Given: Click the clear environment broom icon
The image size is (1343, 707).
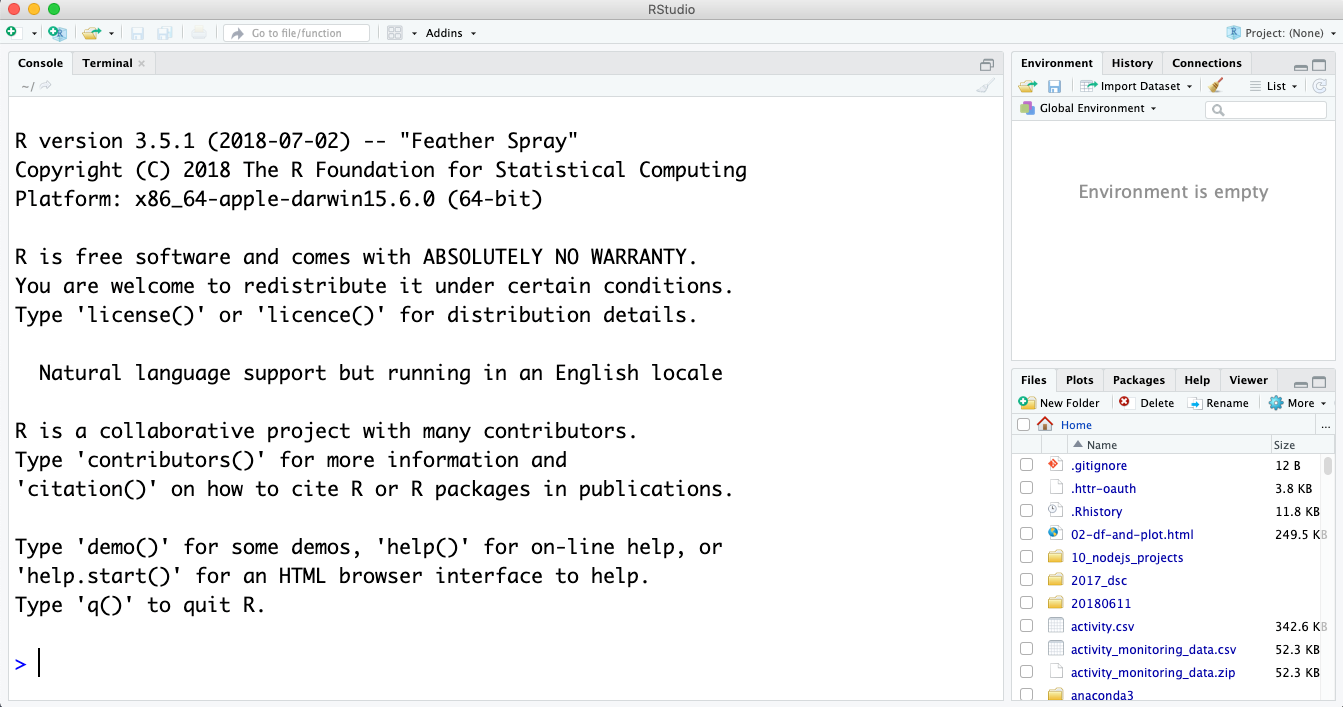Looking at the screenshot, I should tap(1216, 86).
